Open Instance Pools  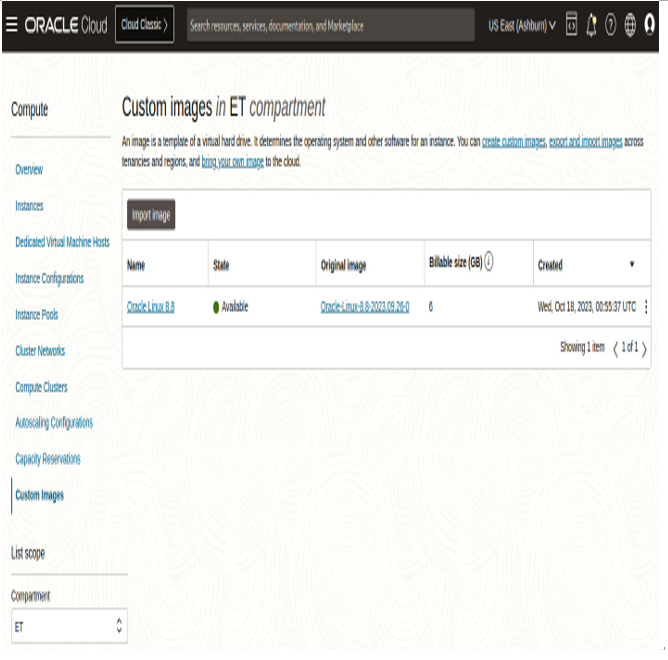tap(37, 314)
